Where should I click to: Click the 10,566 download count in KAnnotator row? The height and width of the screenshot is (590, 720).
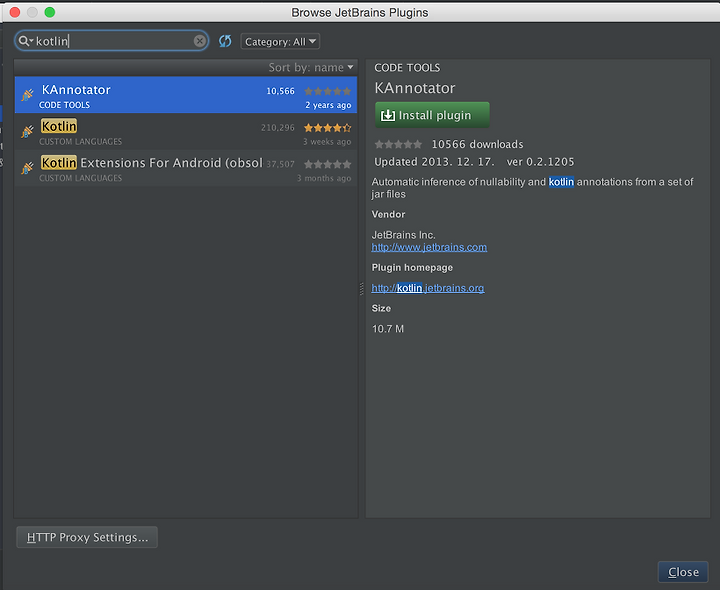tap(281, 91)
